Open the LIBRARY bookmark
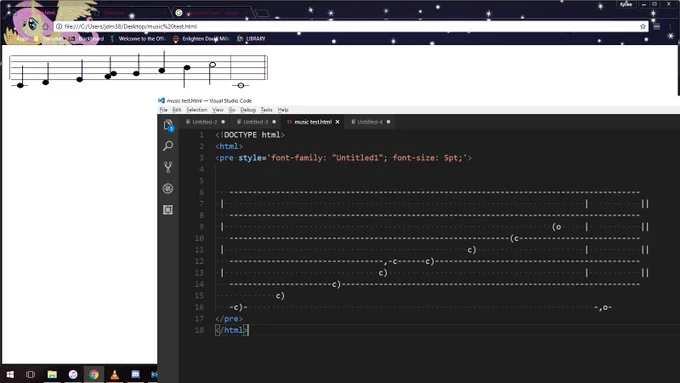Screen dimensions: 680x383 click(x=252, y=39)
